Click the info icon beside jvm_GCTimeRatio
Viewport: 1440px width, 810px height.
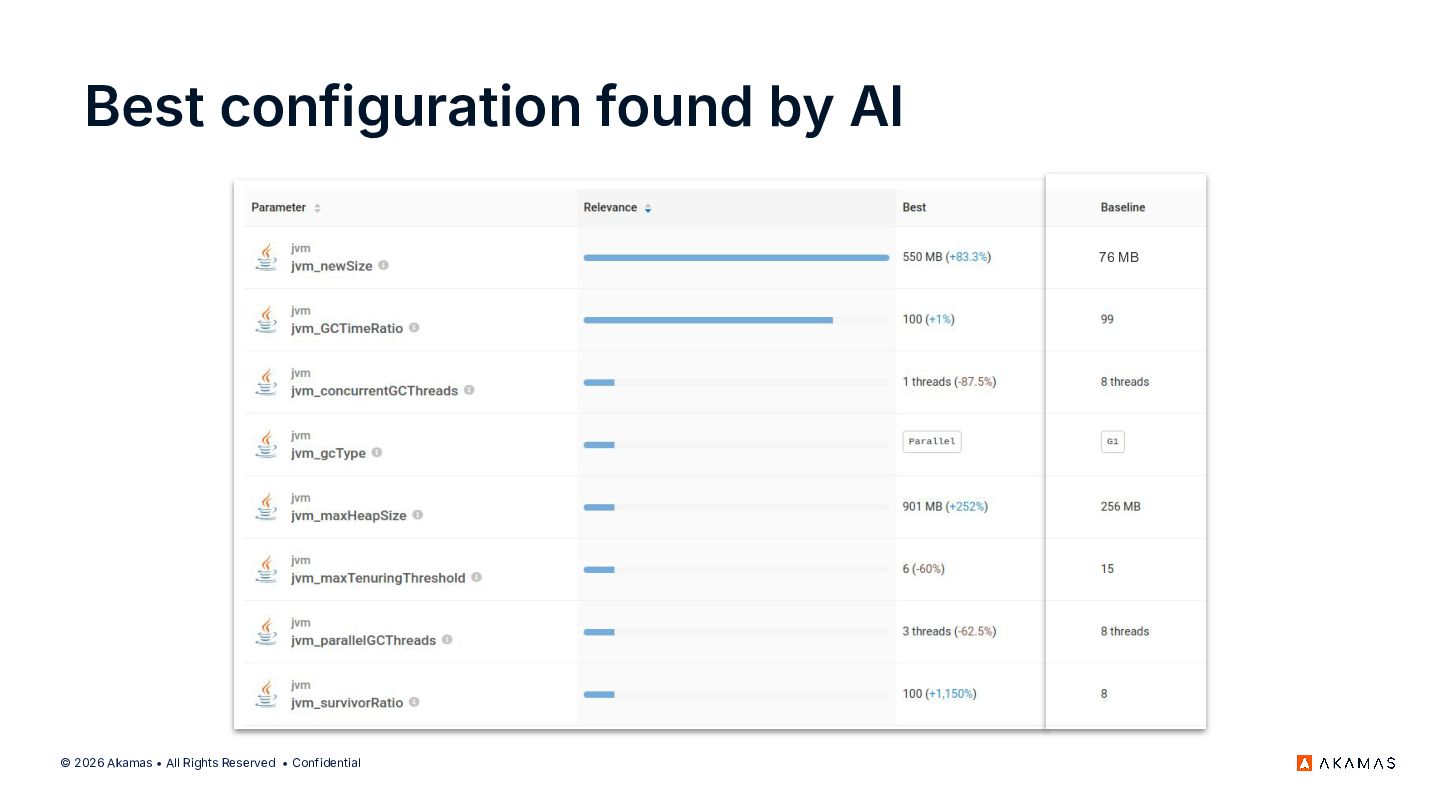(x=414, y=328)
